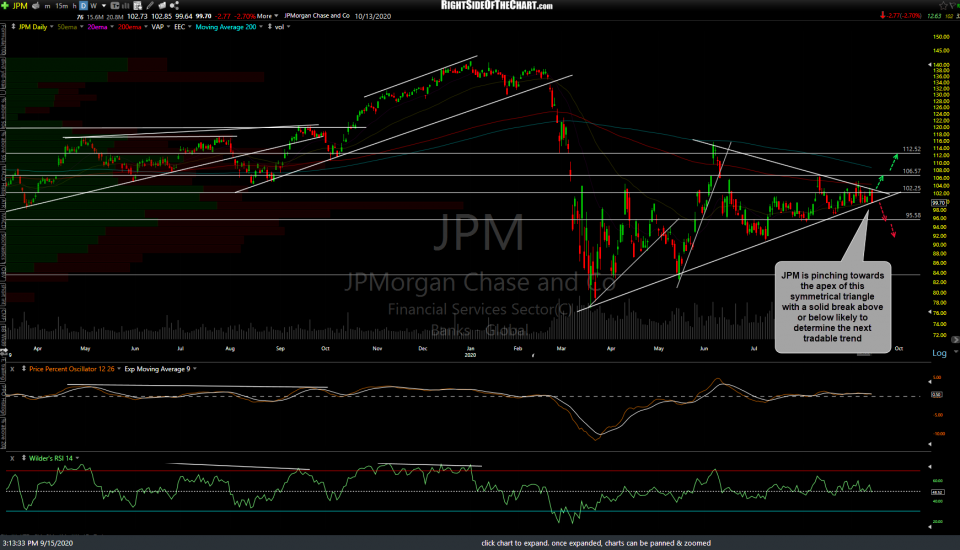Click move handle of Wilder's RSI

[24, 458]
